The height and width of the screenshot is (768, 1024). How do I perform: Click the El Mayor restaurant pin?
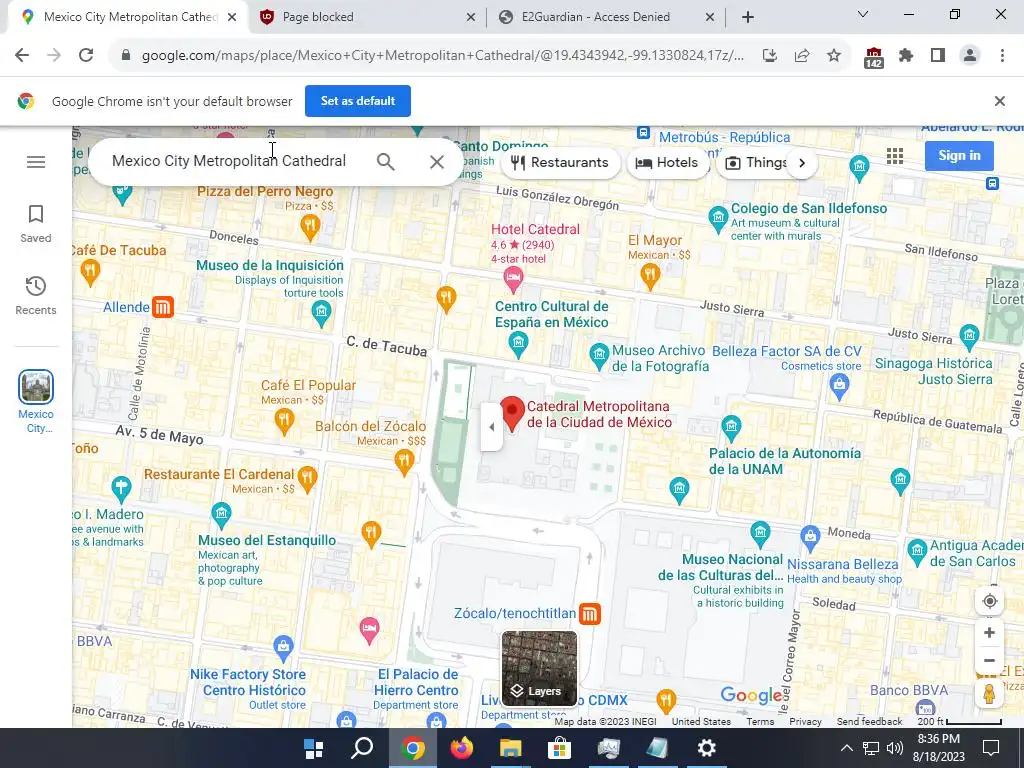tap(650, 276)
